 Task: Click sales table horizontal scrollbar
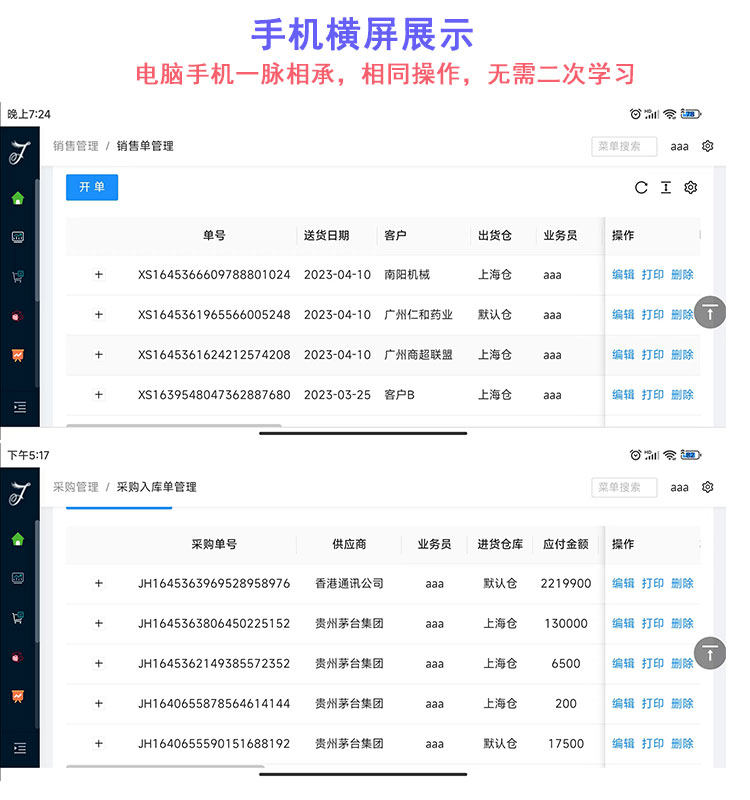point(173,425)
